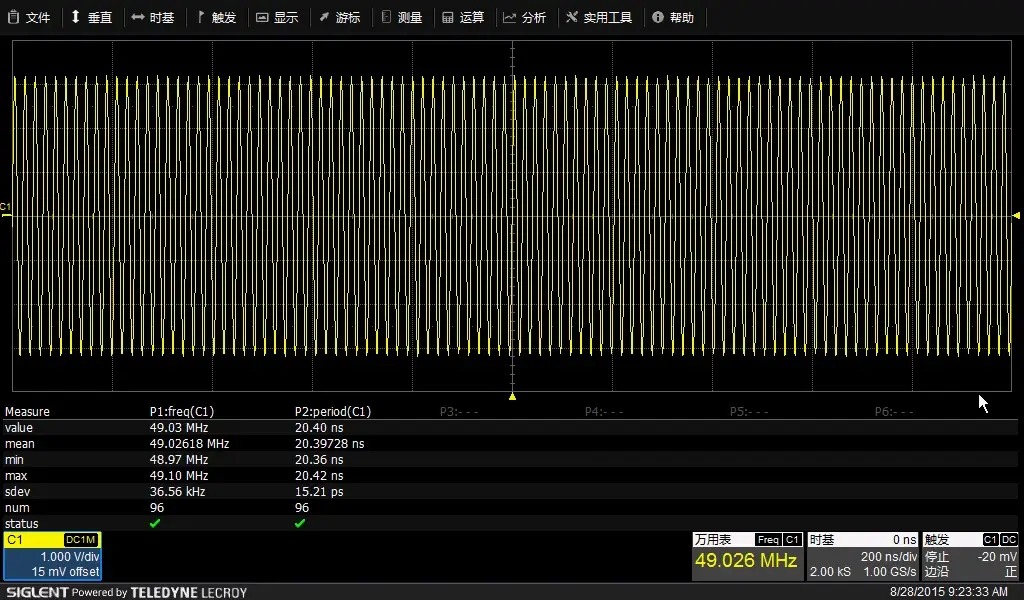1024x600 pixels.
Task: Click the 49.026 MHz multimeter readout
Action: pyautogui.click(x=747, y=561)
